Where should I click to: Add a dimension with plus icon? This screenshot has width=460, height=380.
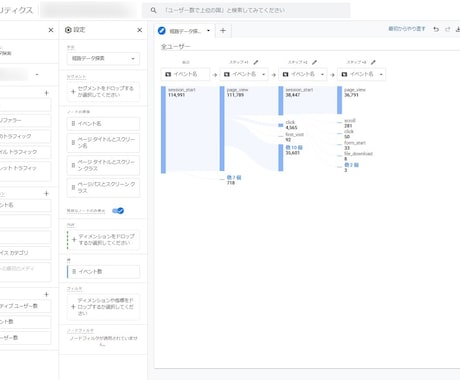point(46,193)
